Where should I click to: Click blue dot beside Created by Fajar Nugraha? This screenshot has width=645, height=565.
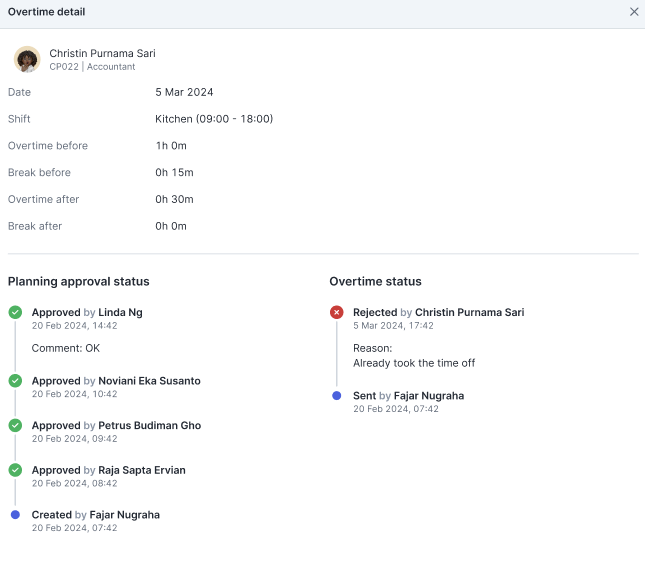point(15,515)
